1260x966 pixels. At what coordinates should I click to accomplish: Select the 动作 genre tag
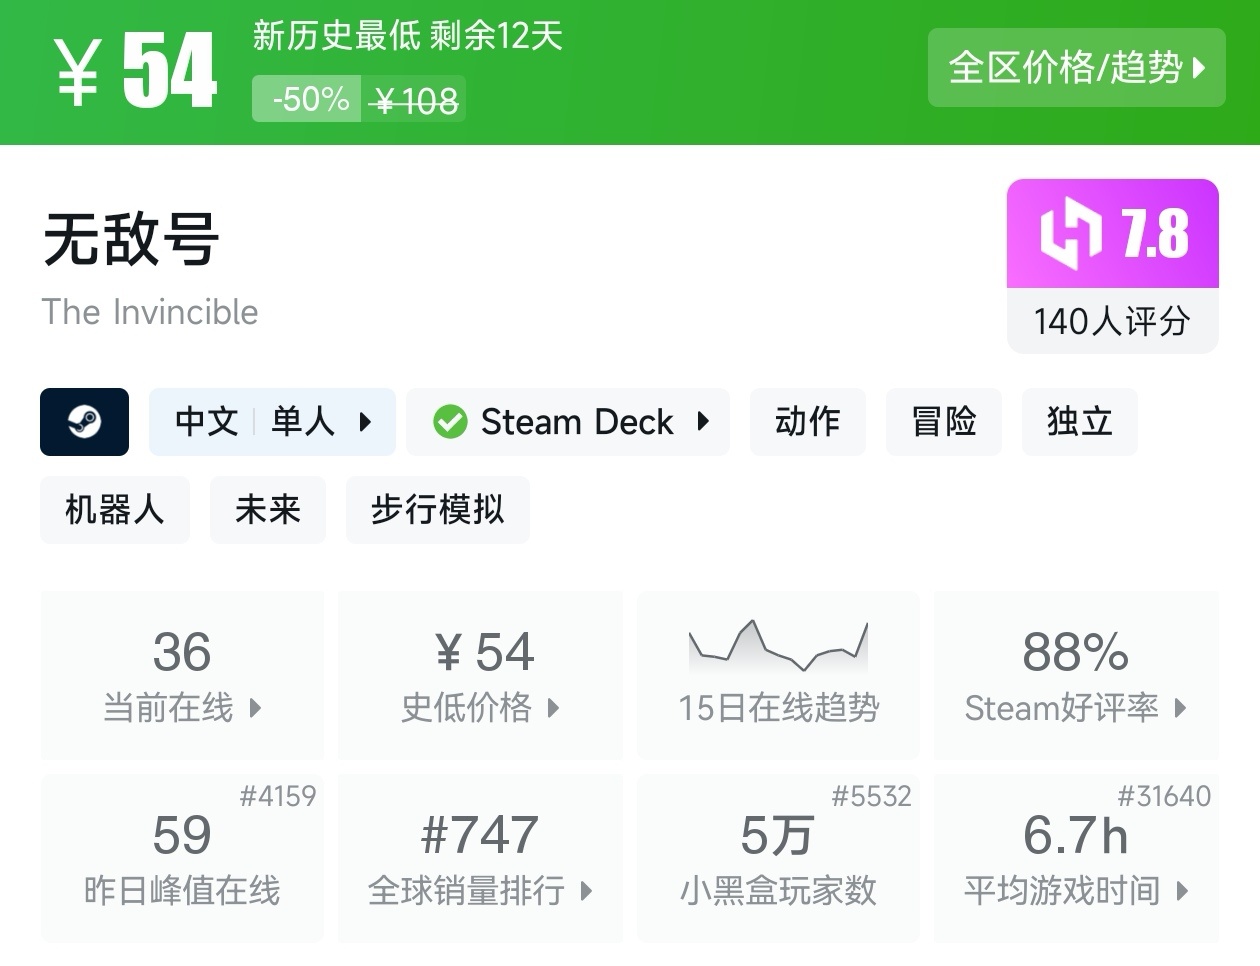click(807, 422)
